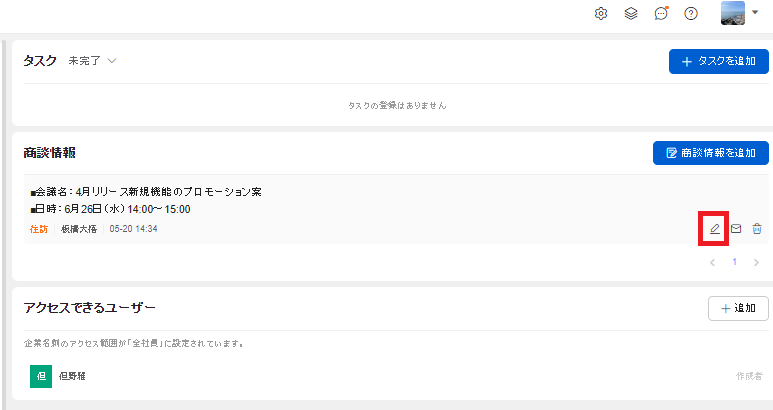Click the stacked layers icon in header
The height and width of the screenshot is (410, 773).
click(x=631, y=14)
